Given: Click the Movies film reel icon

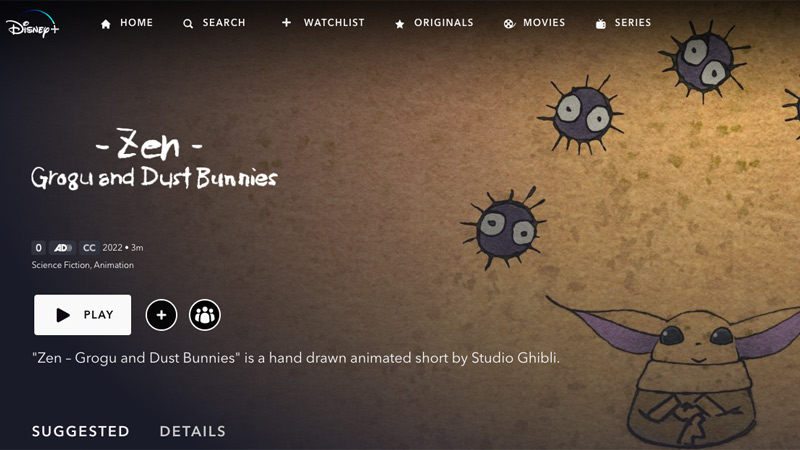Looking at the screenshot, I should coord(509,24).
